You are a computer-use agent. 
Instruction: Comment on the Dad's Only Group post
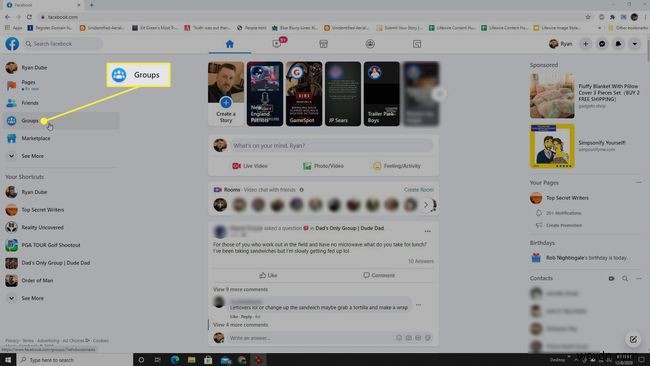click(x=379, y=275)
